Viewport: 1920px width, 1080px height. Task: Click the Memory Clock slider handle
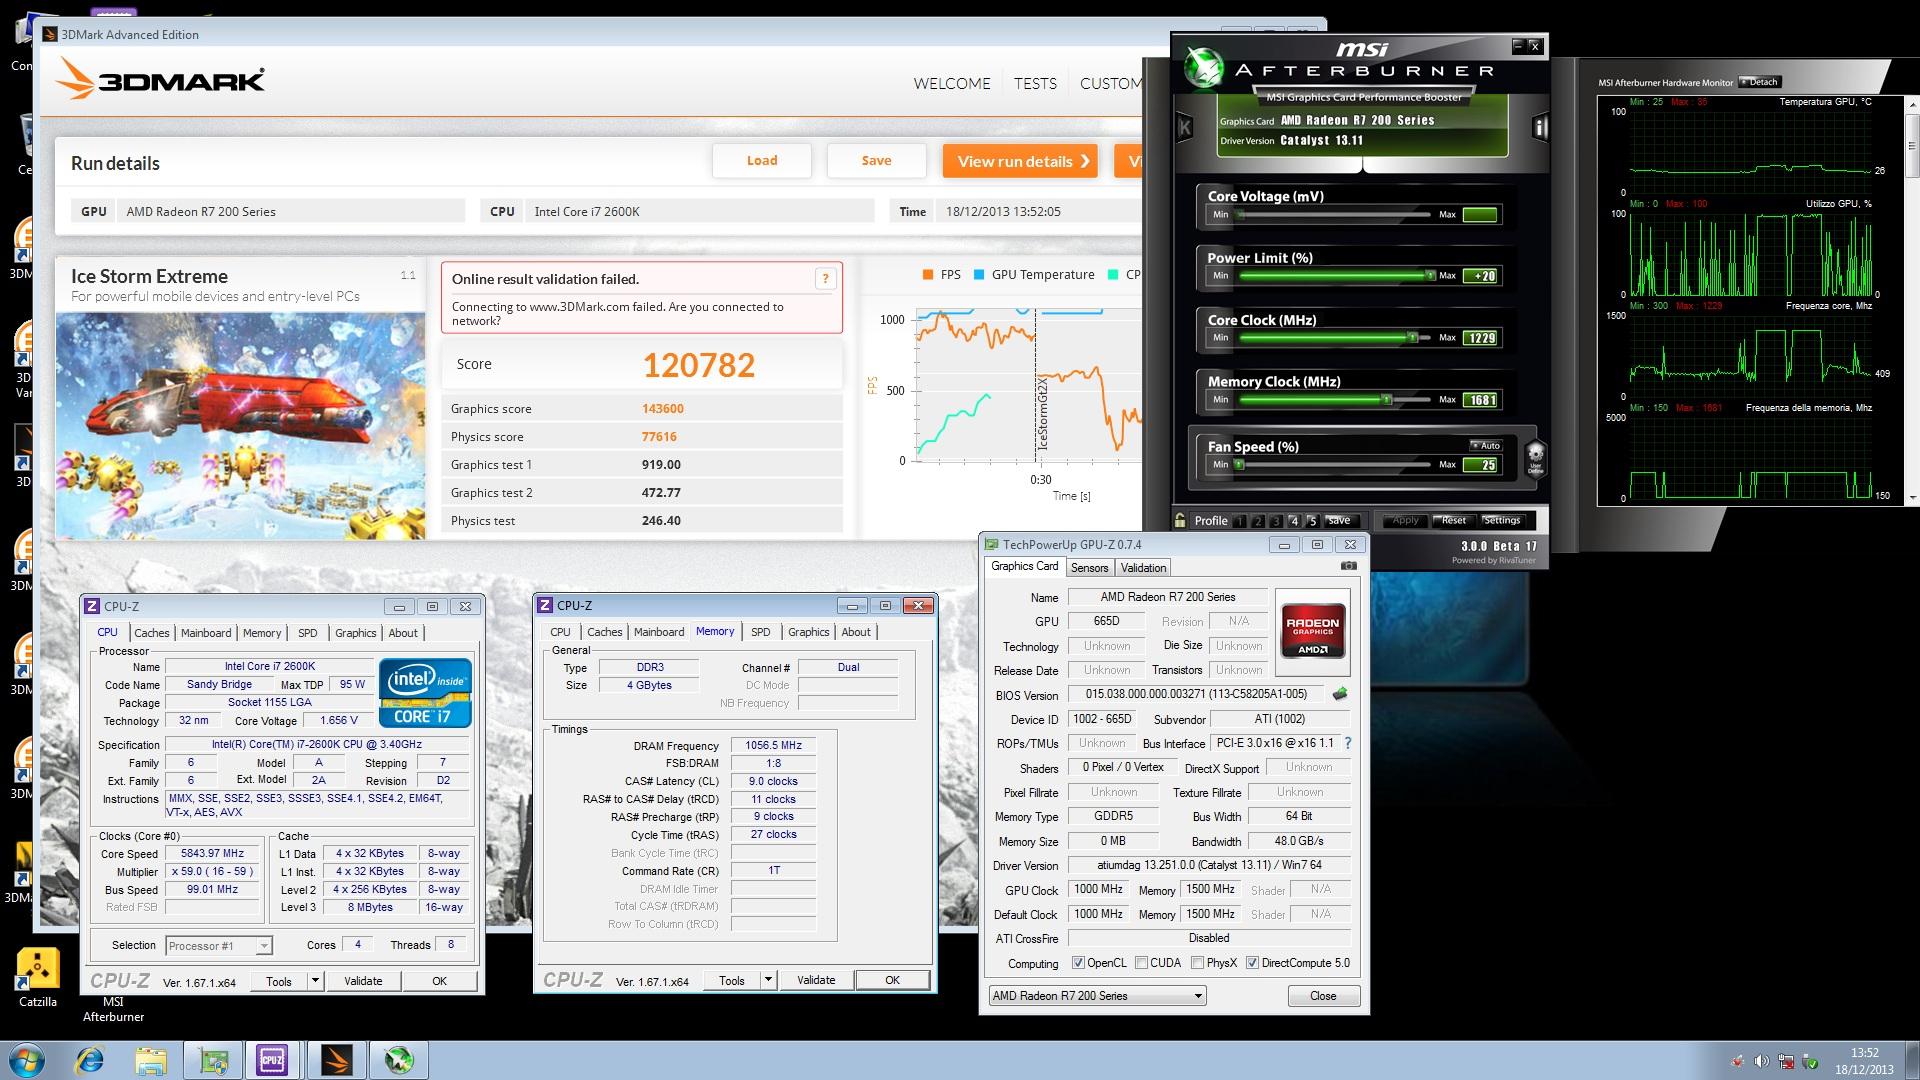1387,400
